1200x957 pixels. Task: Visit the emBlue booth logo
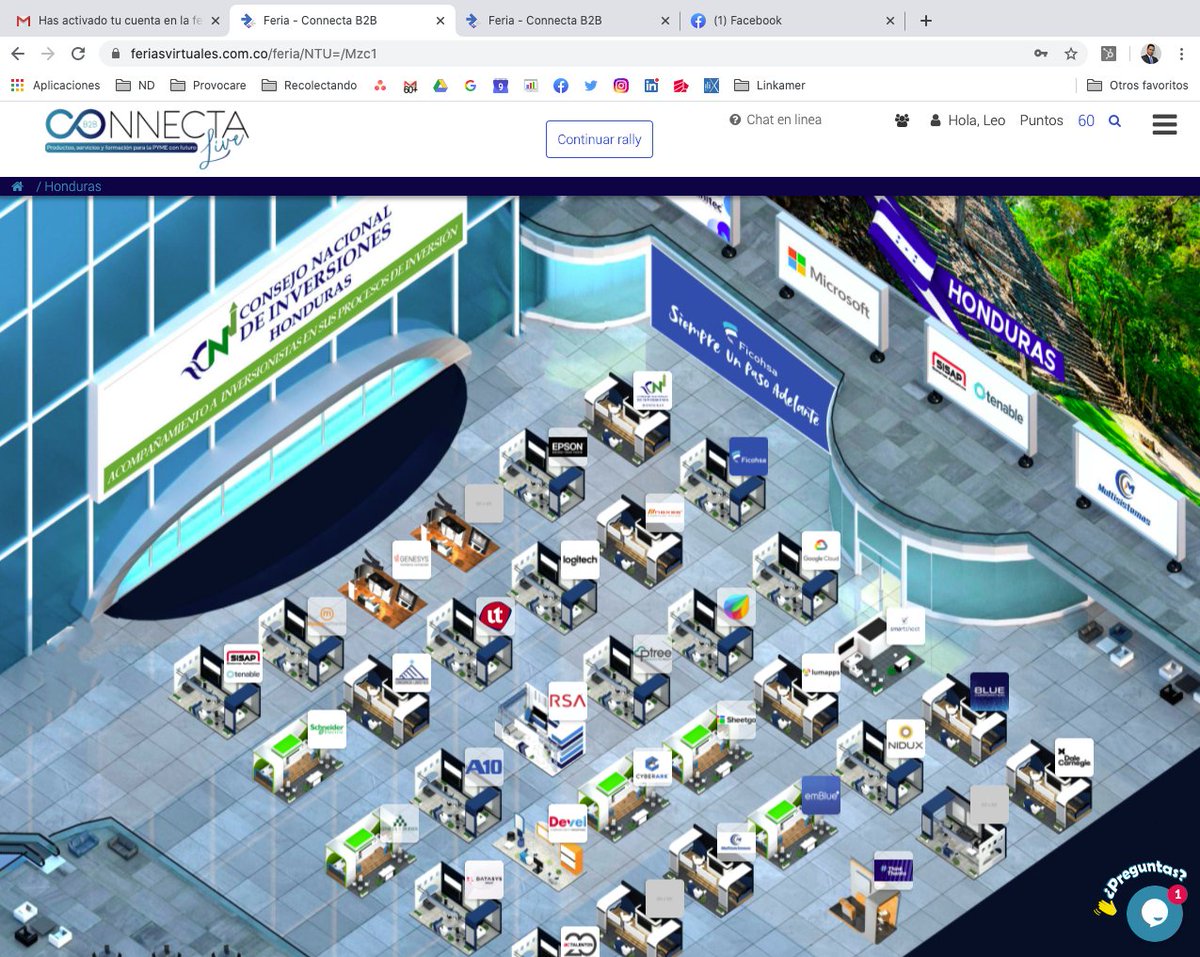click(x=821, y=795)
